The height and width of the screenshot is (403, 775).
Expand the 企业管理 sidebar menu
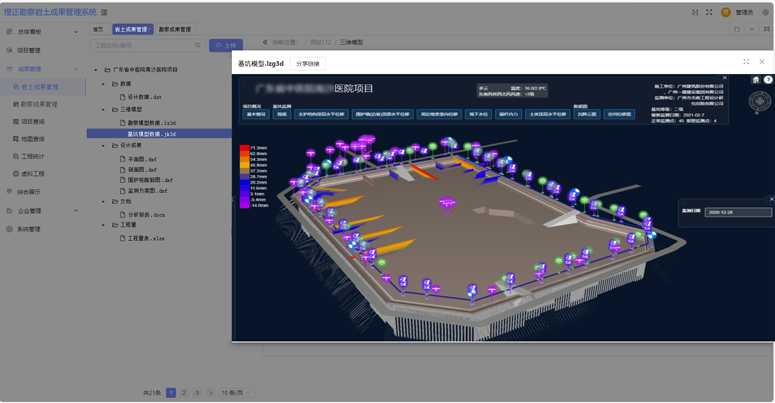[x=40, y=211]
